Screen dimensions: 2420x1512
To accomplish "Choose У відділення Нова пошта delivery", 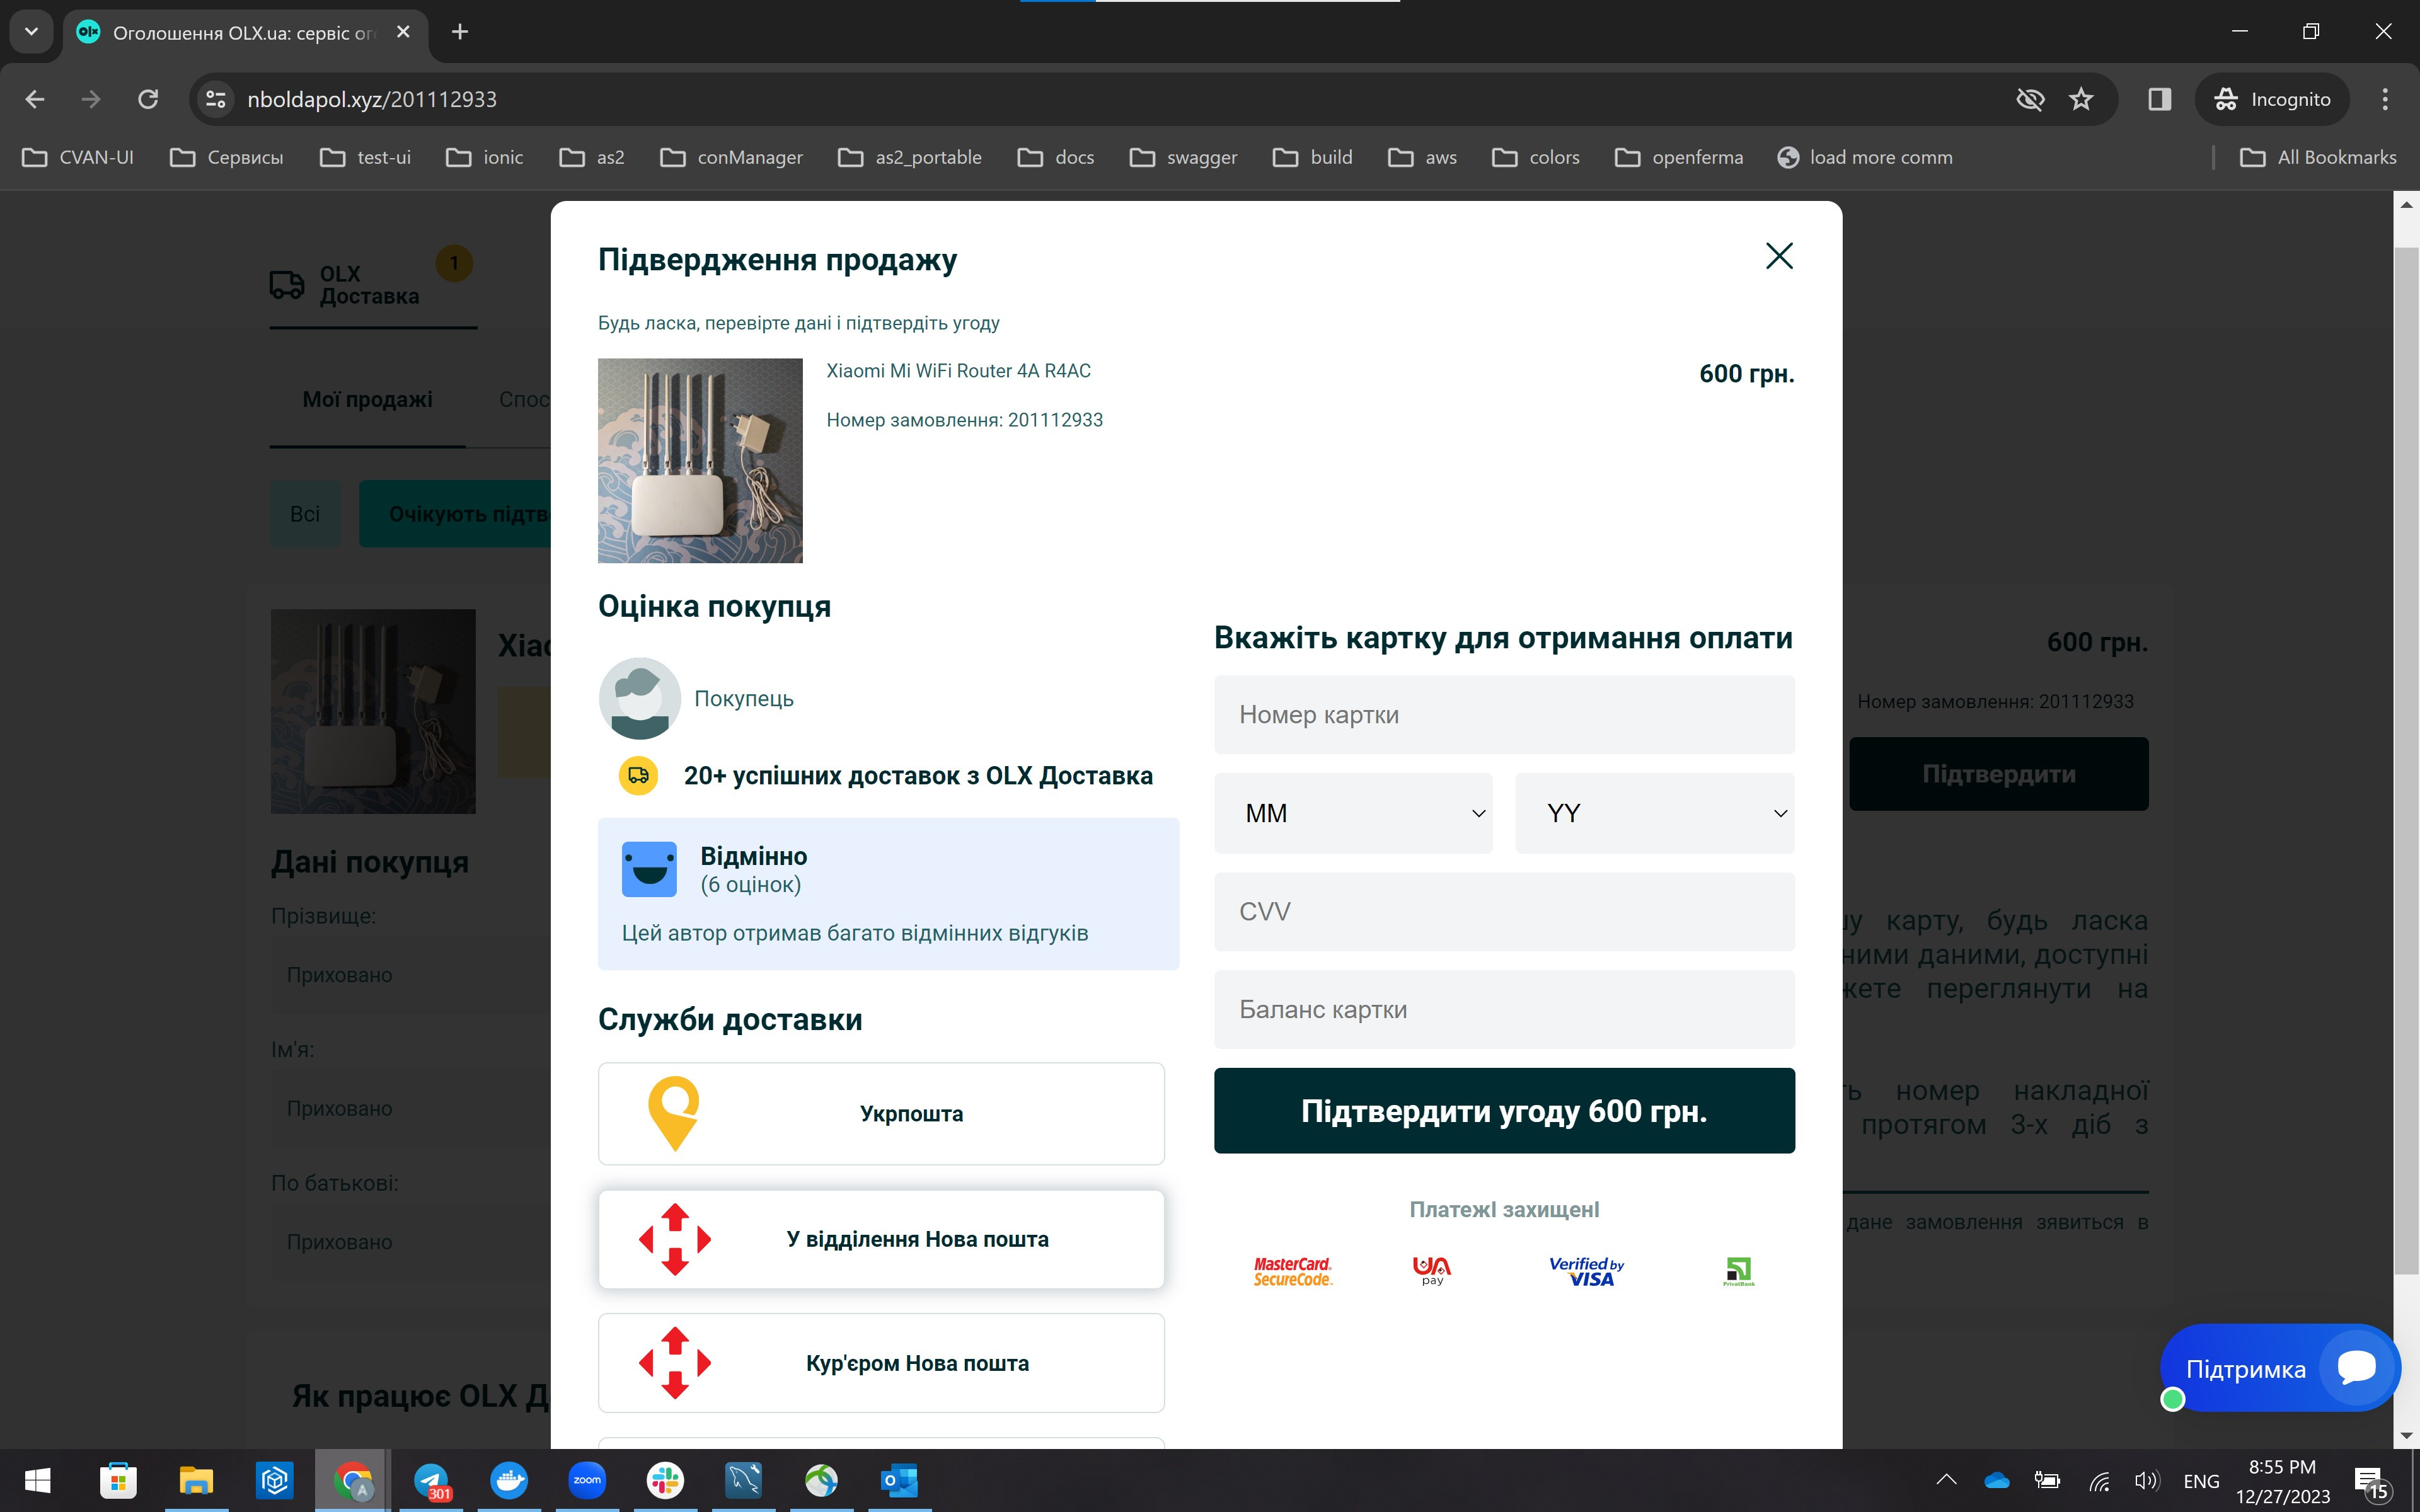I will click(x=881, y=1239).
